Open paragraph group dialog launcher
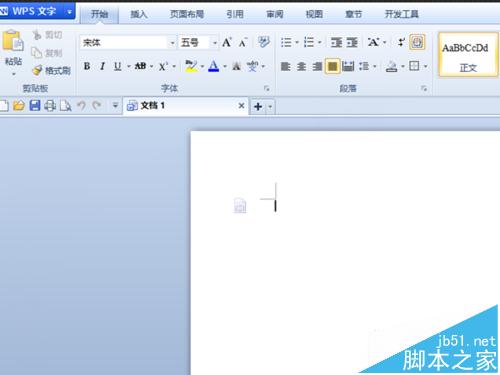The width and height of the screenshot is (500, 375). point(424,88)
